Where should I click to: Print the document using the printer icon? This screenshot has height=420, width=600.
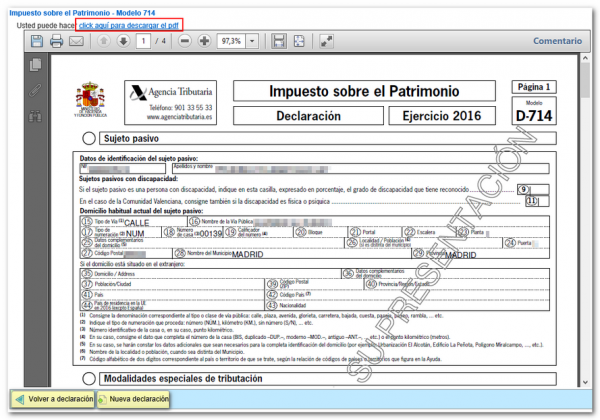pyautogui.click(x=57, y=41)
